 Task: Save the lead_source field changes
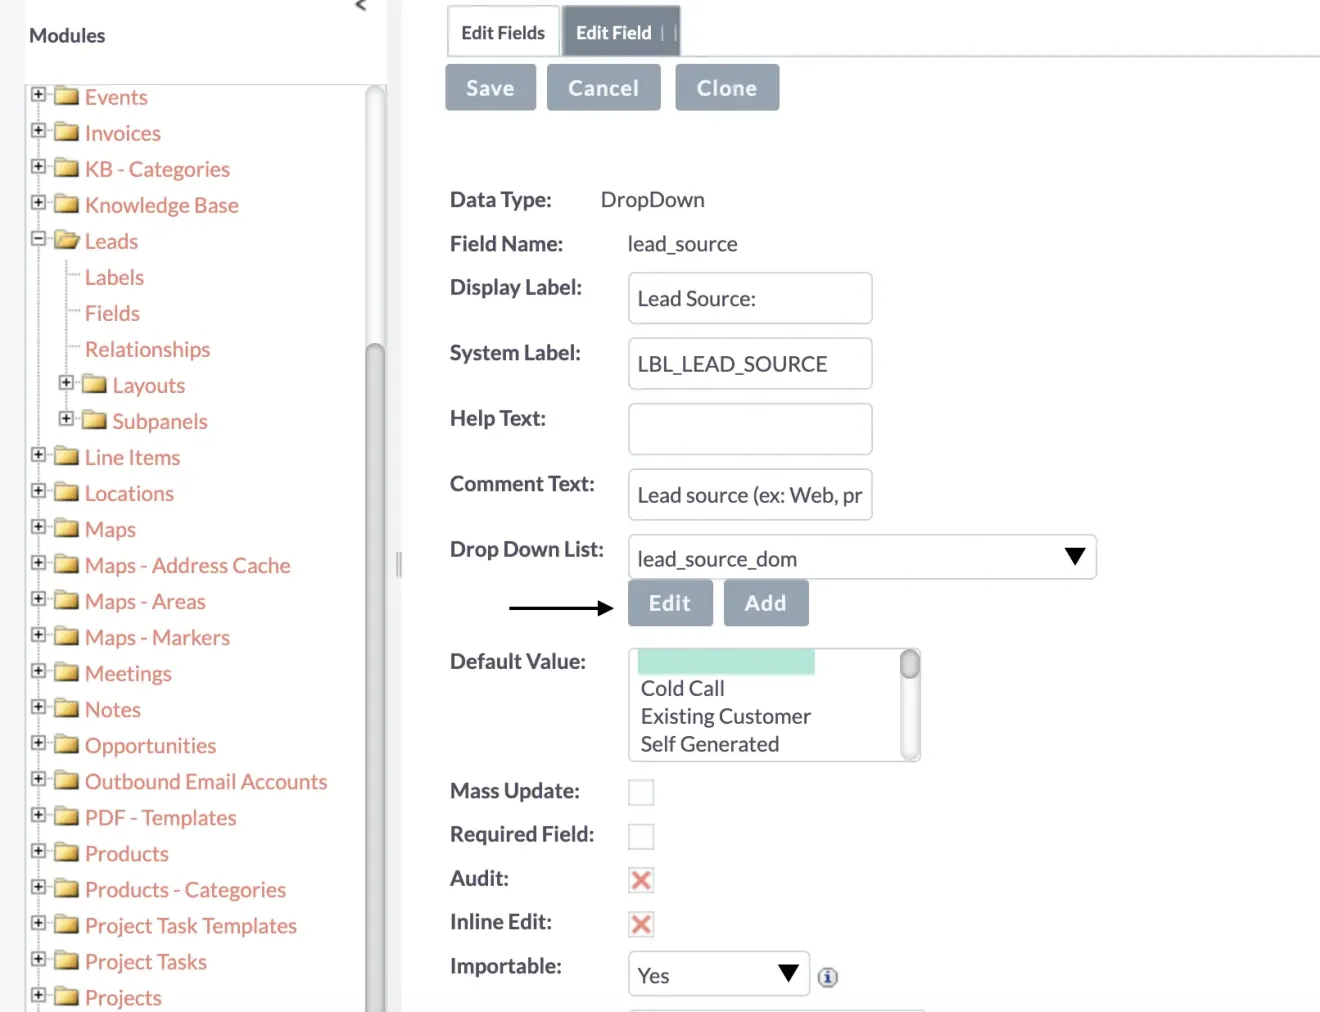pyautogui.click(x=490, y=87)
